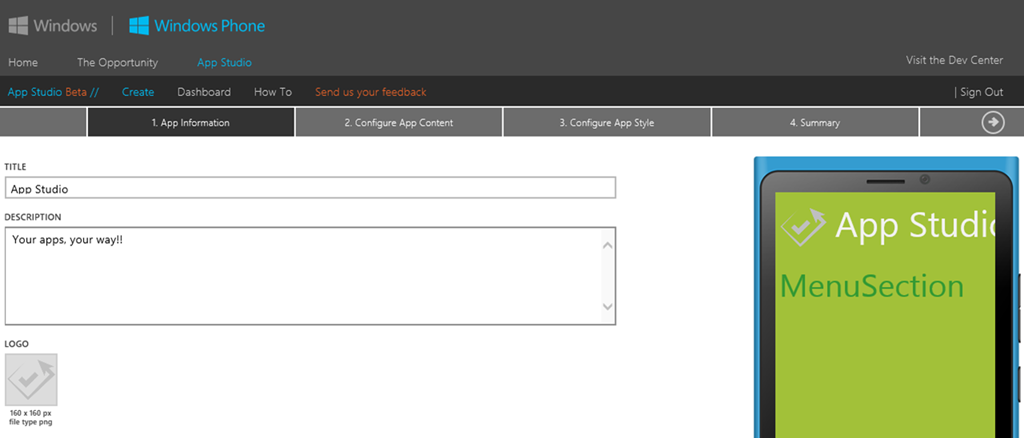
Task: Switch to 3. Configure App Style step
Action: 607,122
